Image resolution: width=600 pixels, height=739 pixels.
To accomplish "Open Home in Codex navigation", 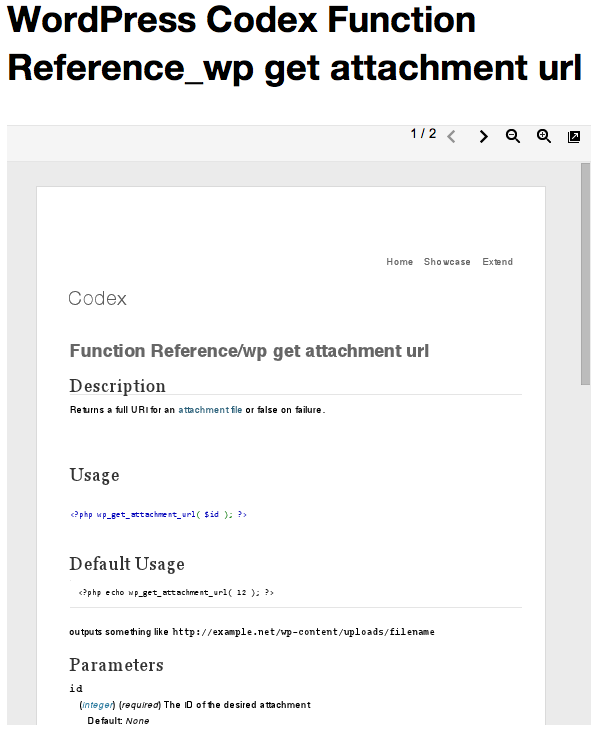I will (400, 262).
